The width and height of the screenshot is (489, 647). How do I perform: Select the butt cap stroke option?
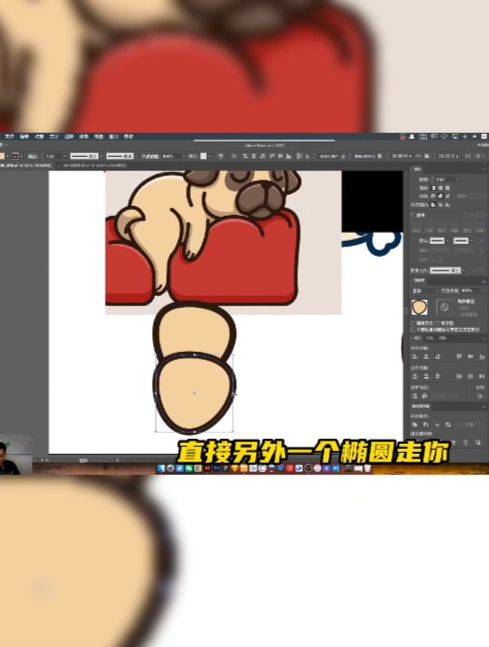[x=433, y=188]
